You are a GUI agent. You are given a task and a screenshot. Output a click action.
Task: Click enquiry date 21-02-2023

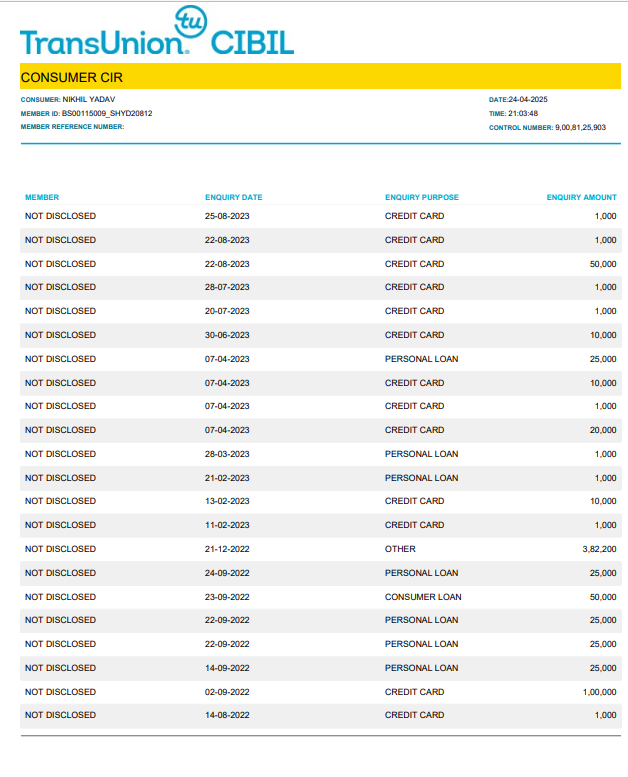(x=227, y=478)
